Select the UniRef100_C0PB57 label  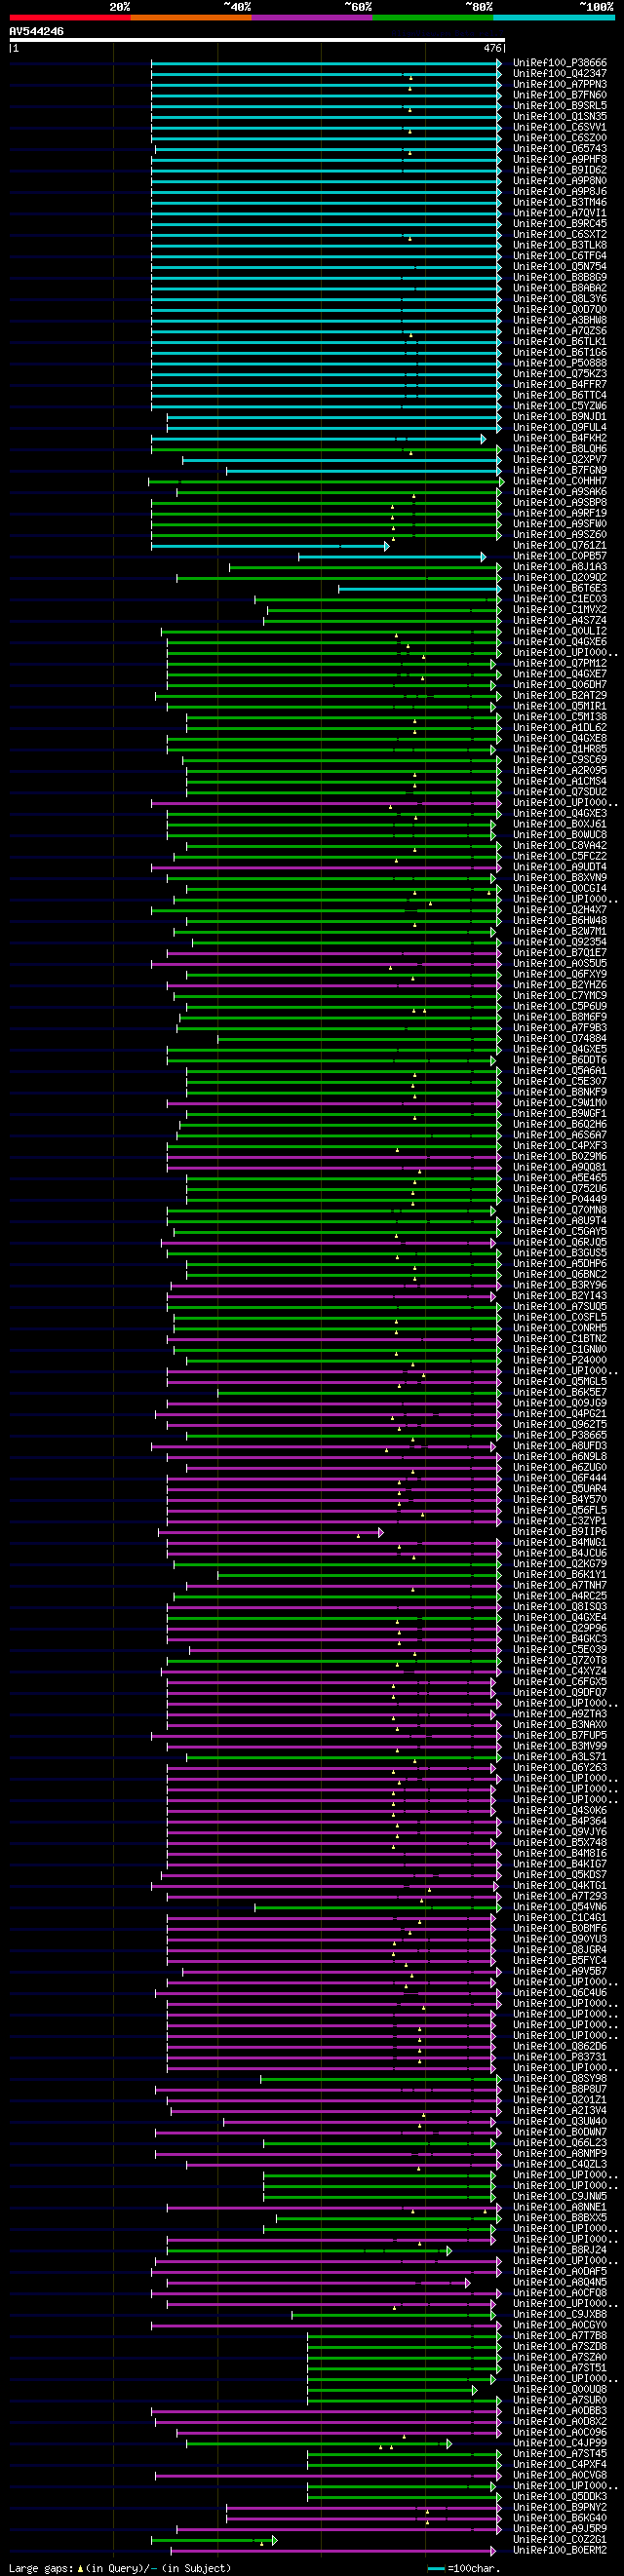[560, 556]
